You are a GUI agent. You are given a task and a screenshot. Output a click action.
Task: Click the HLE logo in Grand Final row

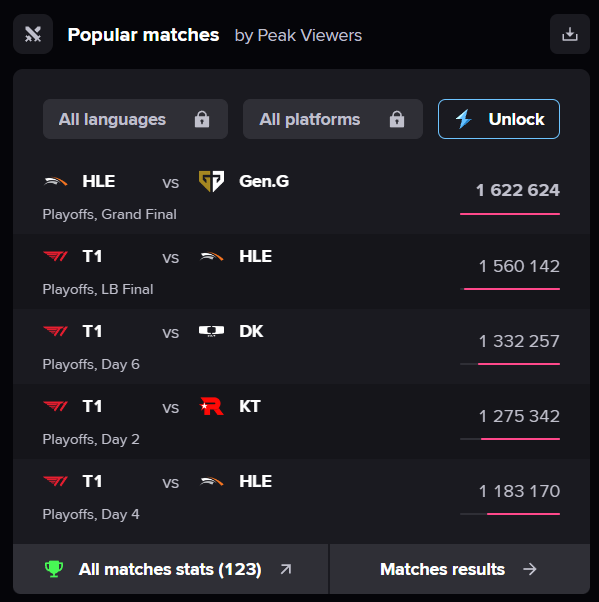(56, 181)
